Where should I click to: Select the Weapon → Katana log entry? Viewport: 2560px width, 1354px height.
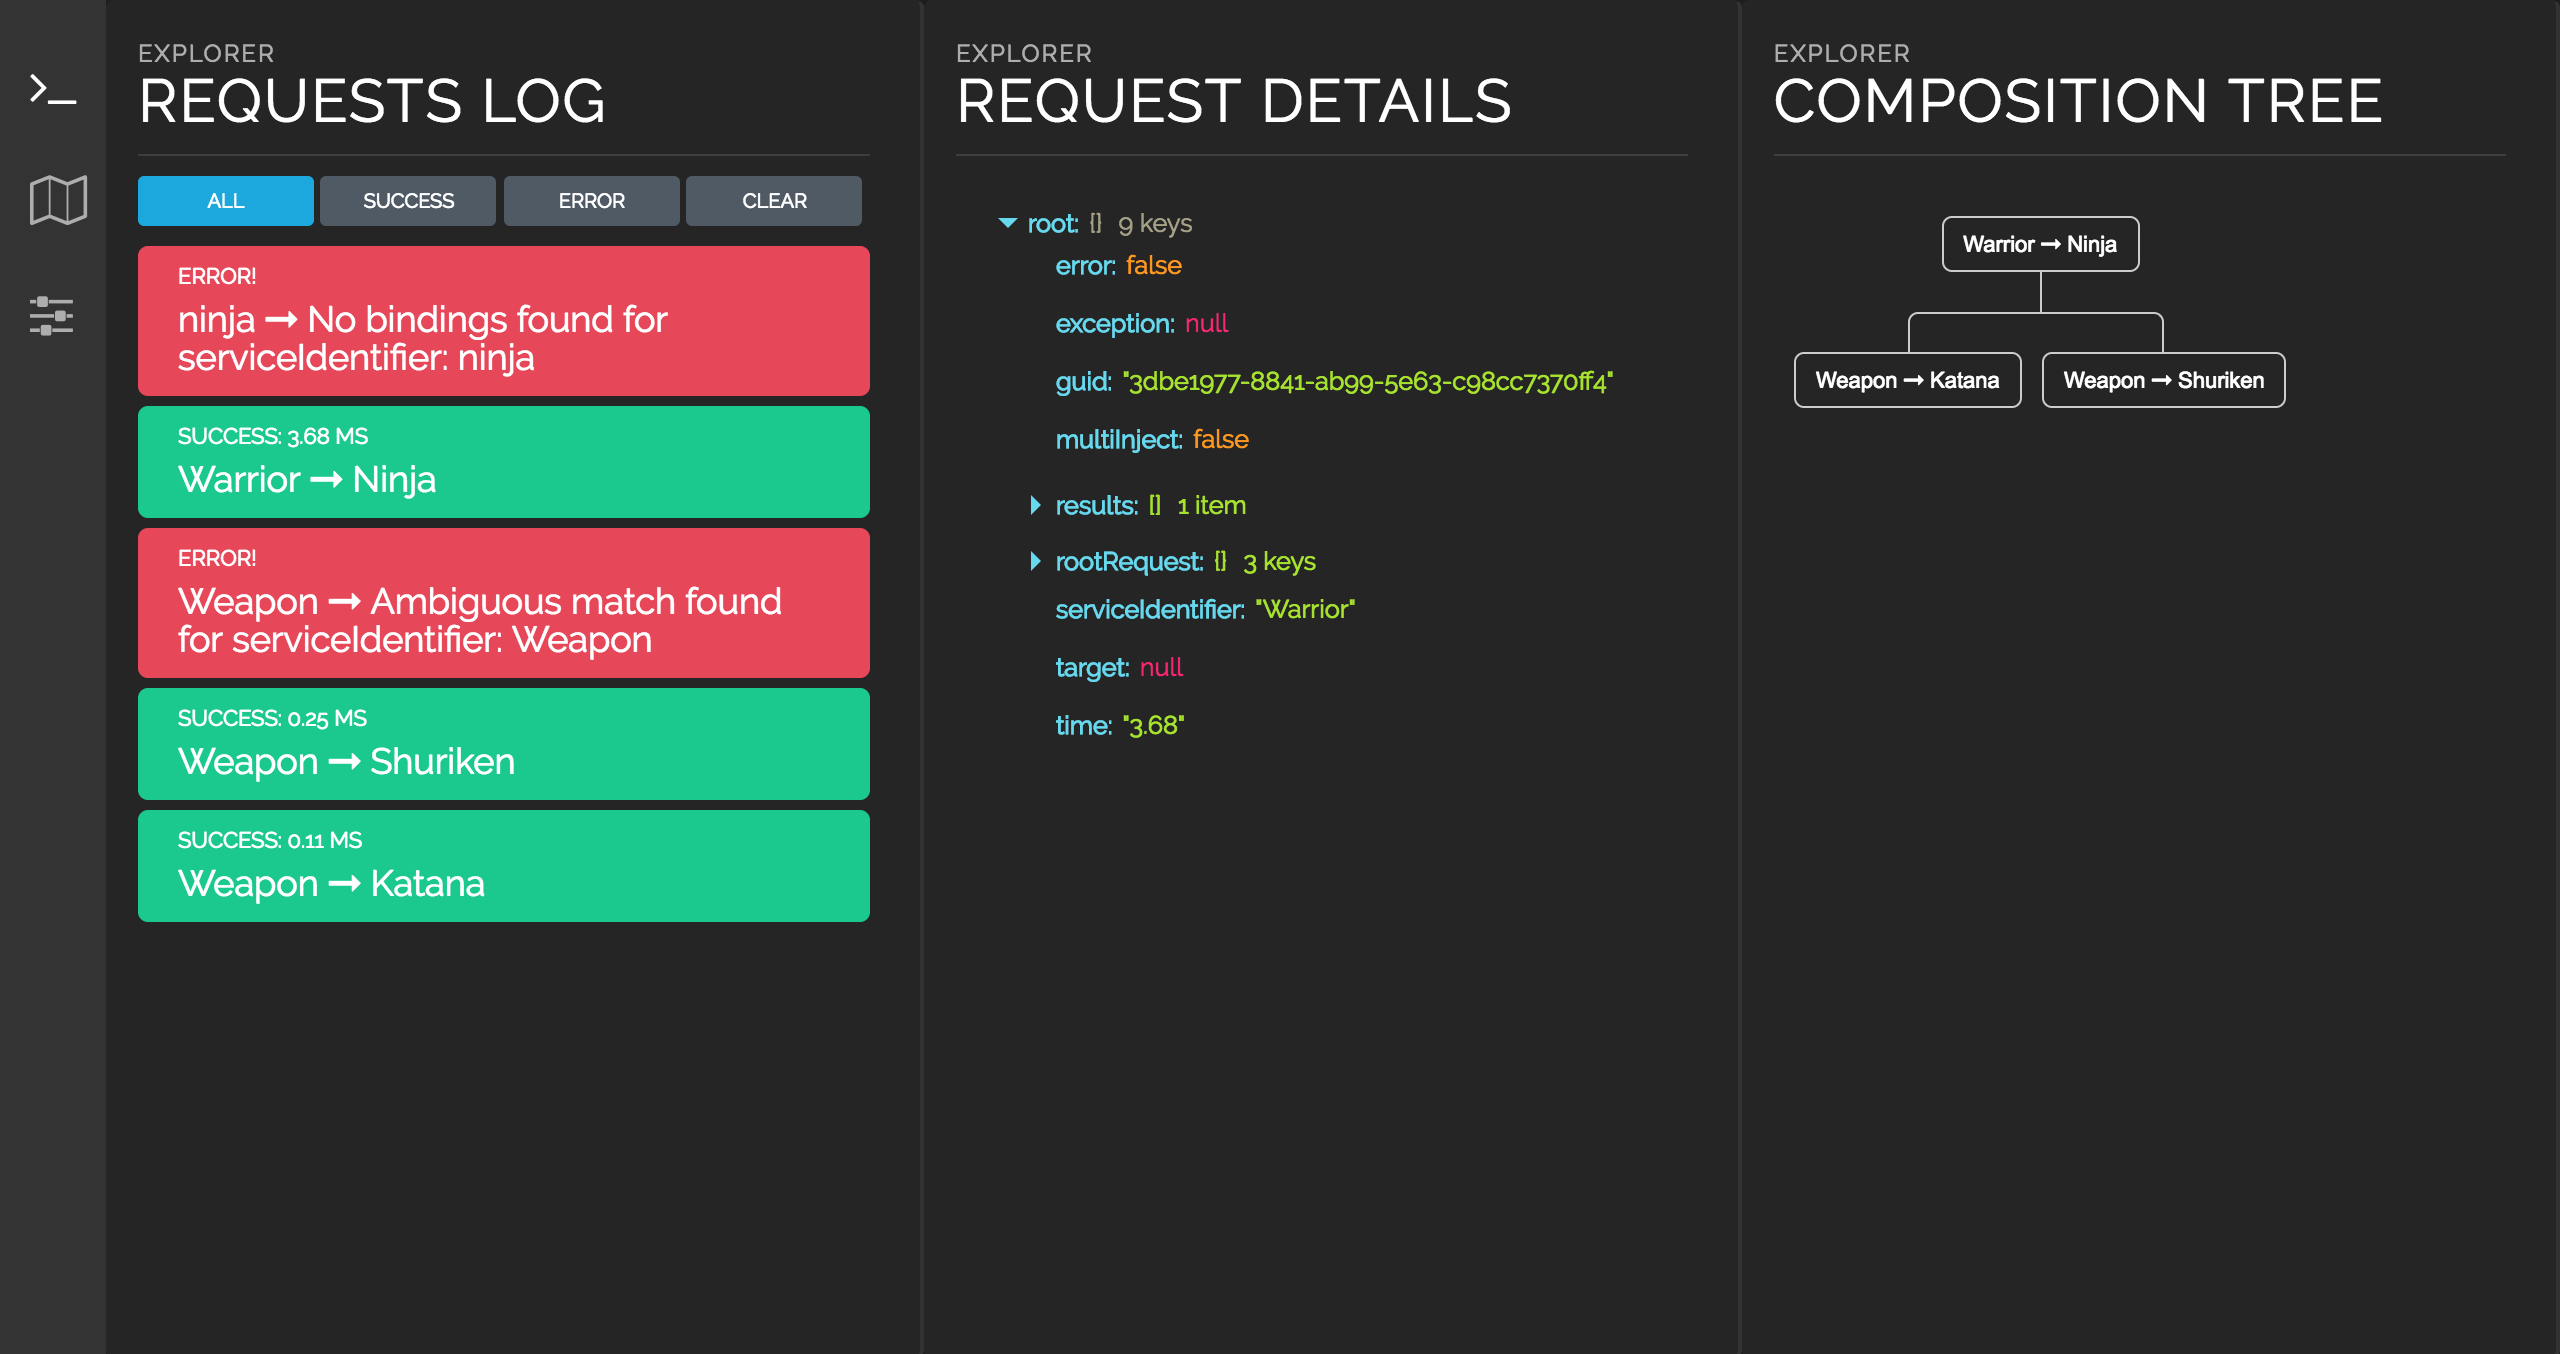click(x=503, y=866)
